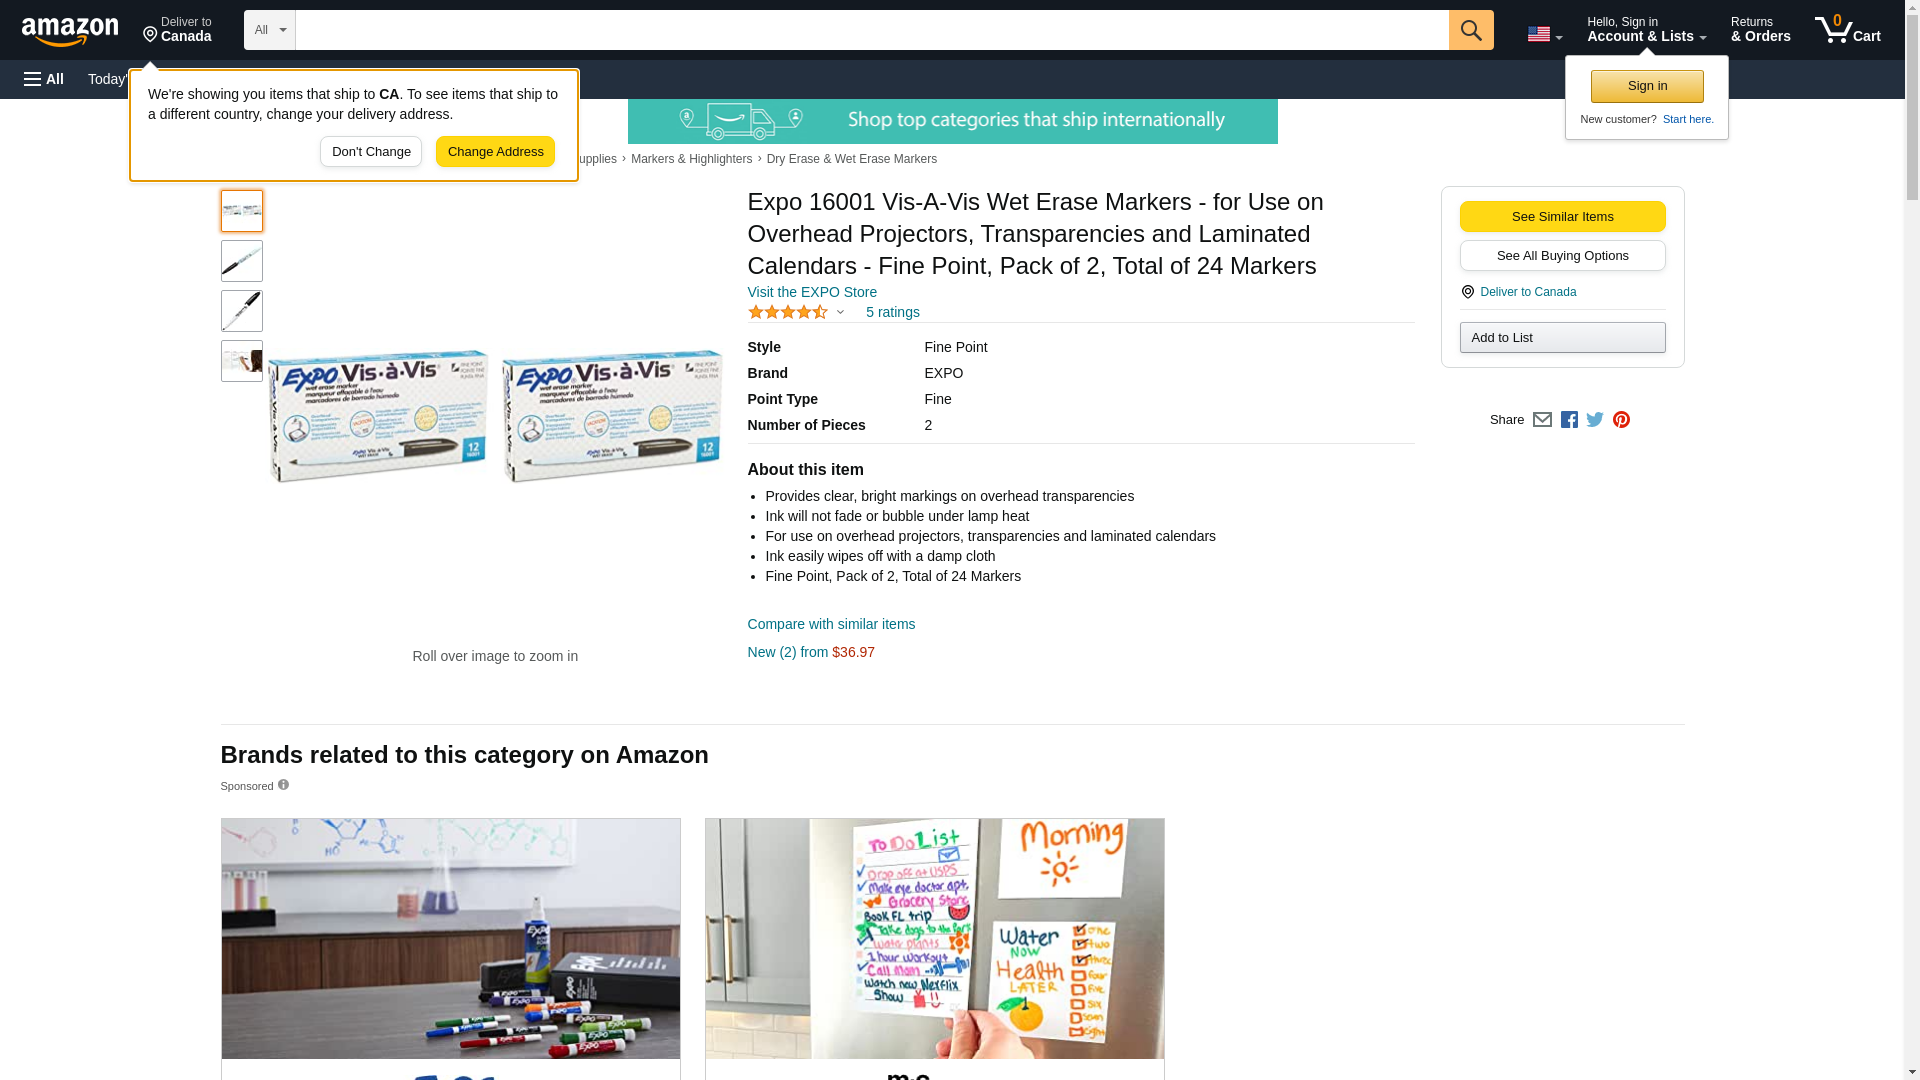Click the Amazon logo
Image resolution: width=1920 pixels, height=1080 pixels.
[x=70, y=31]
